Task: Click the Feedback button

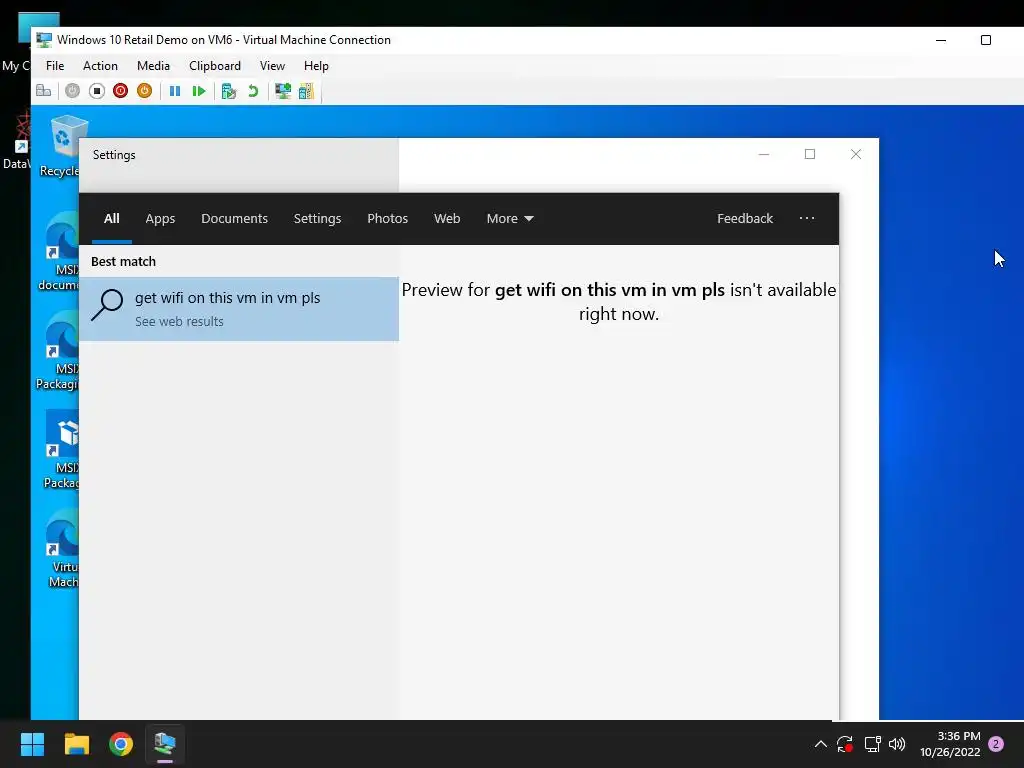Action: click(x=744, y=219)
